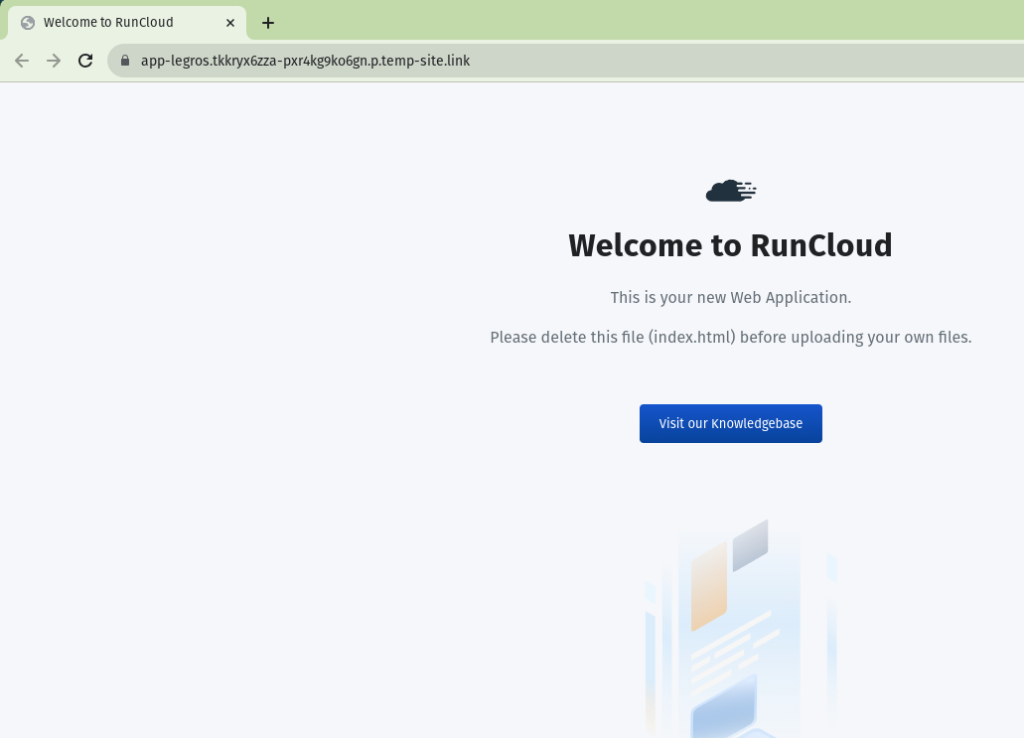Close the Welcome to RunCloud tab
The height and width of the screenshot is (738, 1024).
point(230,23)
